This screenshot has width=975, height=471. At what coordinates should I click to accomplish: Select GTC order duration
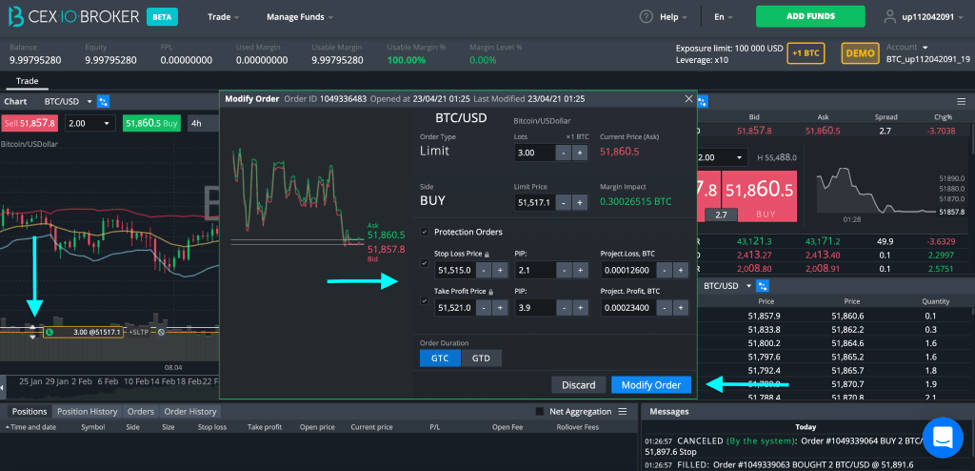coord(440,358)
